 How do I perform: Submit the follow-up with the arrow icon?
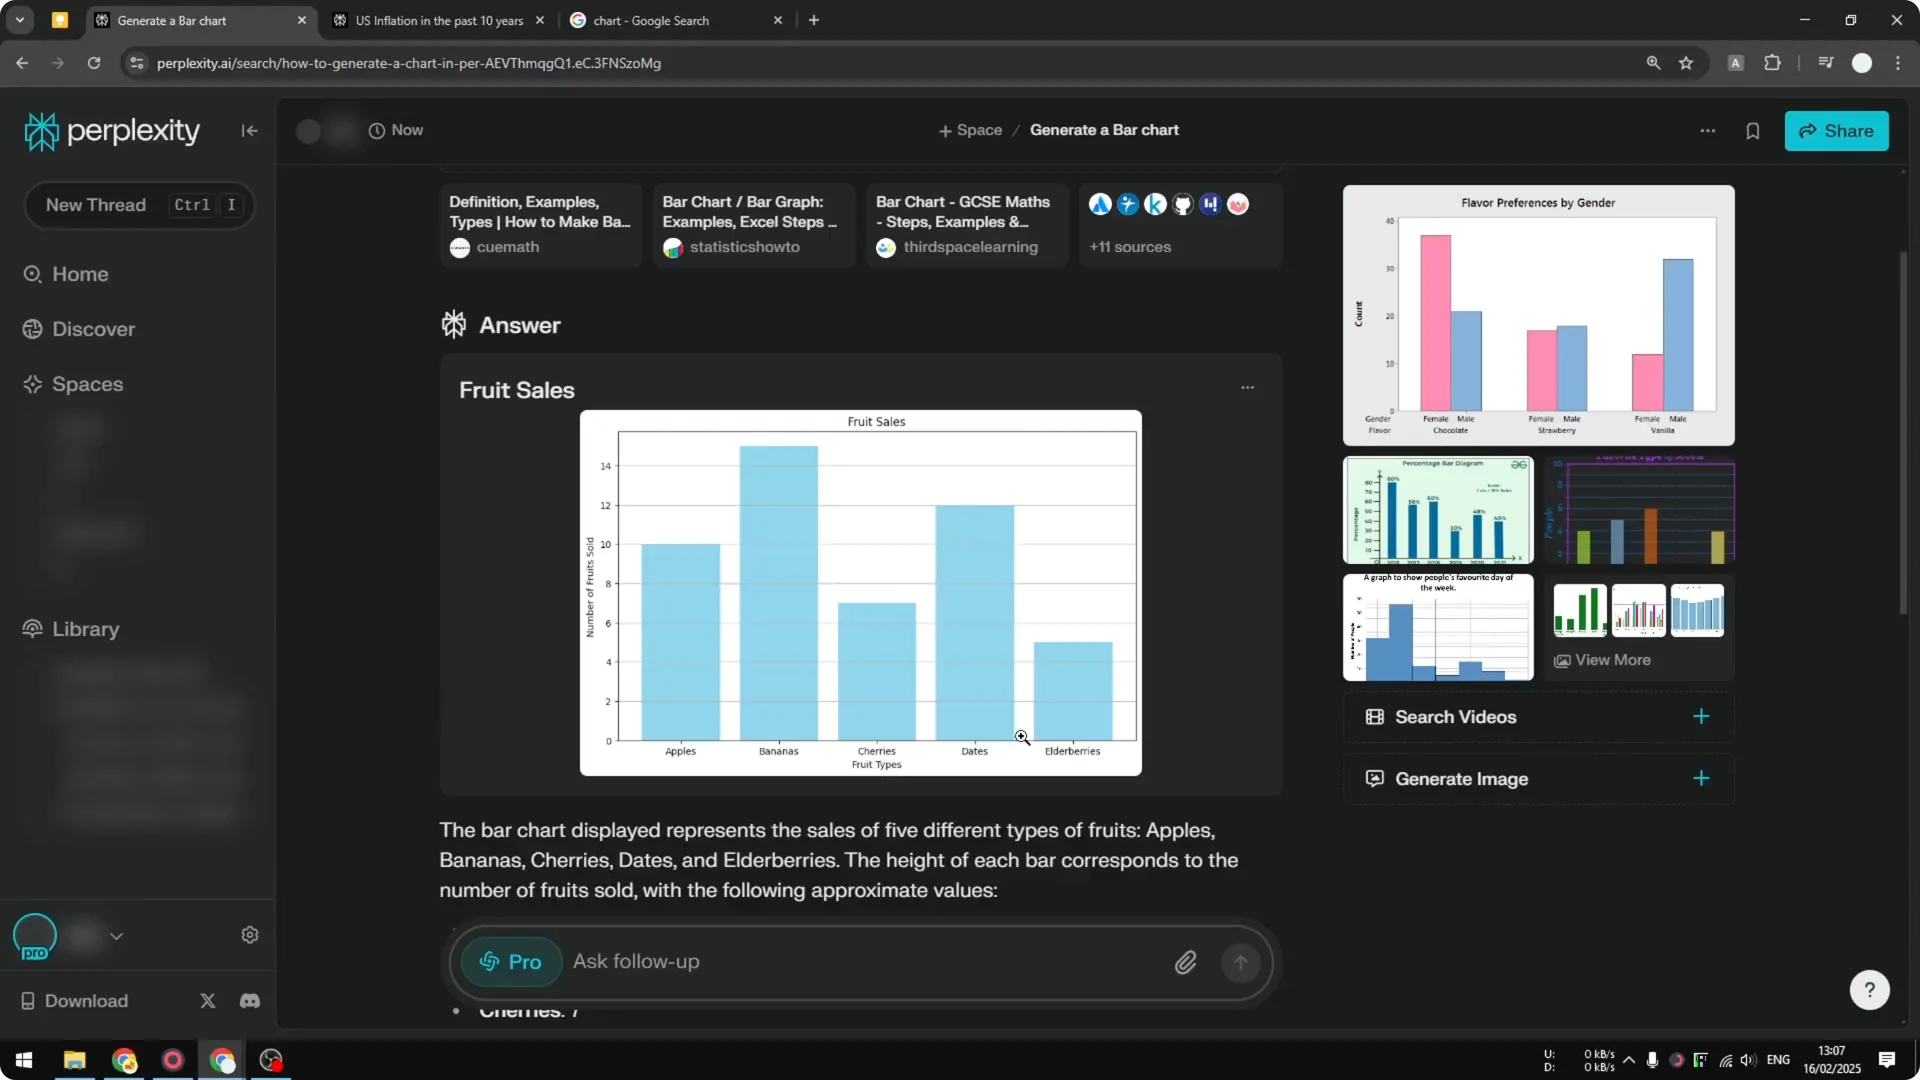1240,961
